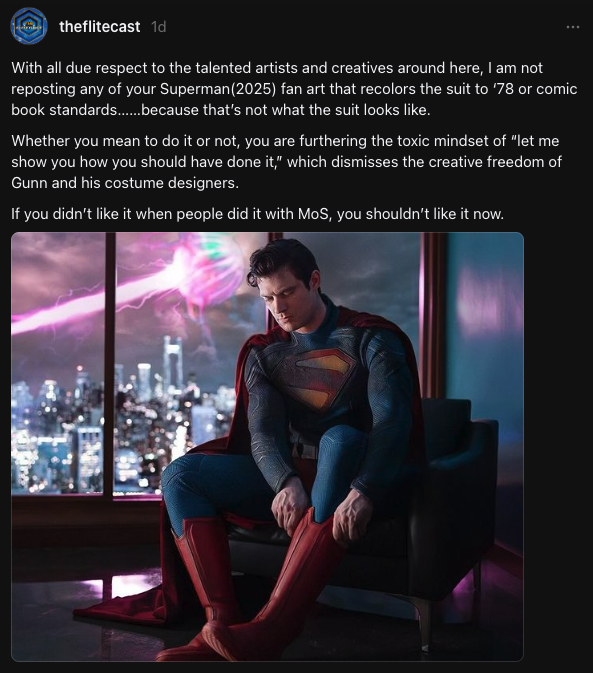Open the attached Superman suit photo
Screen dimensions: 593x673
point(267,446)
